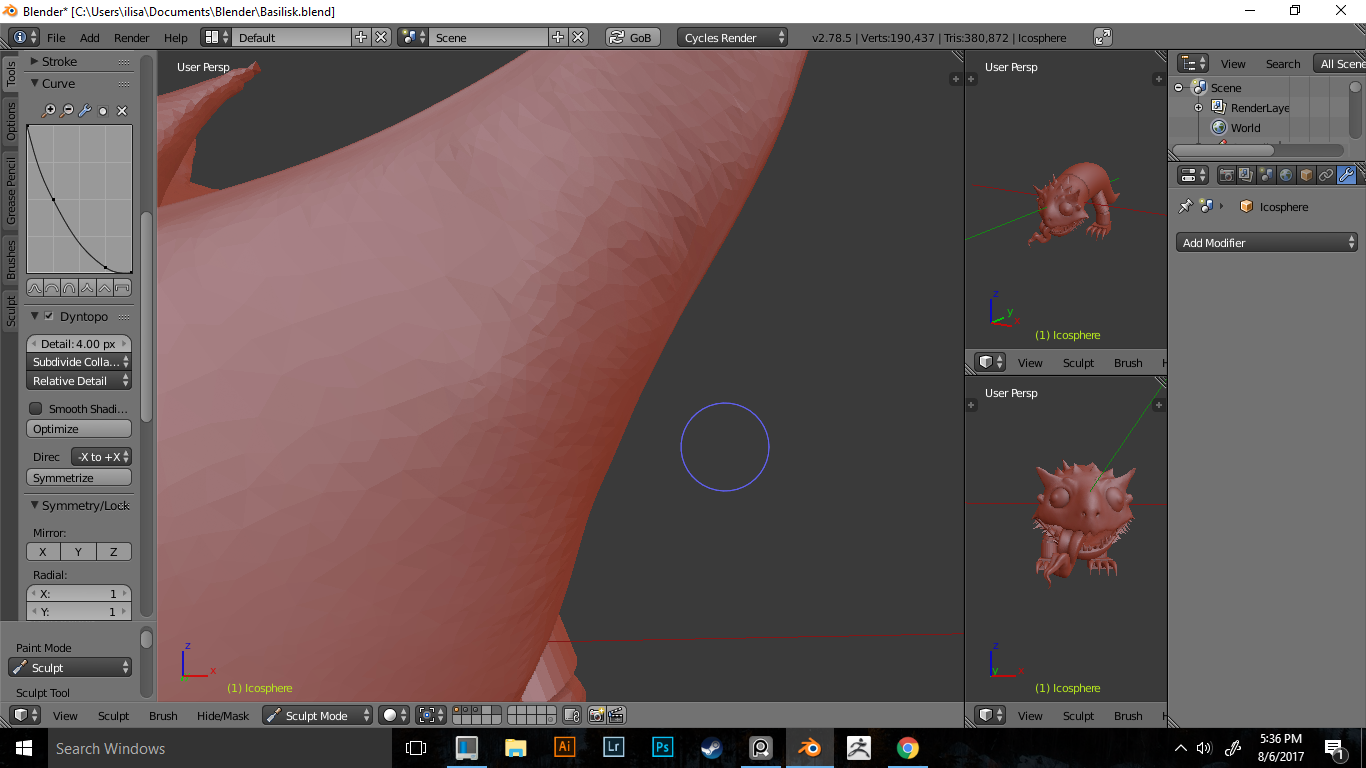Open the Sculpt Mode selector
This screenshot has width=1366, height=768.
(x=317, y=715)
